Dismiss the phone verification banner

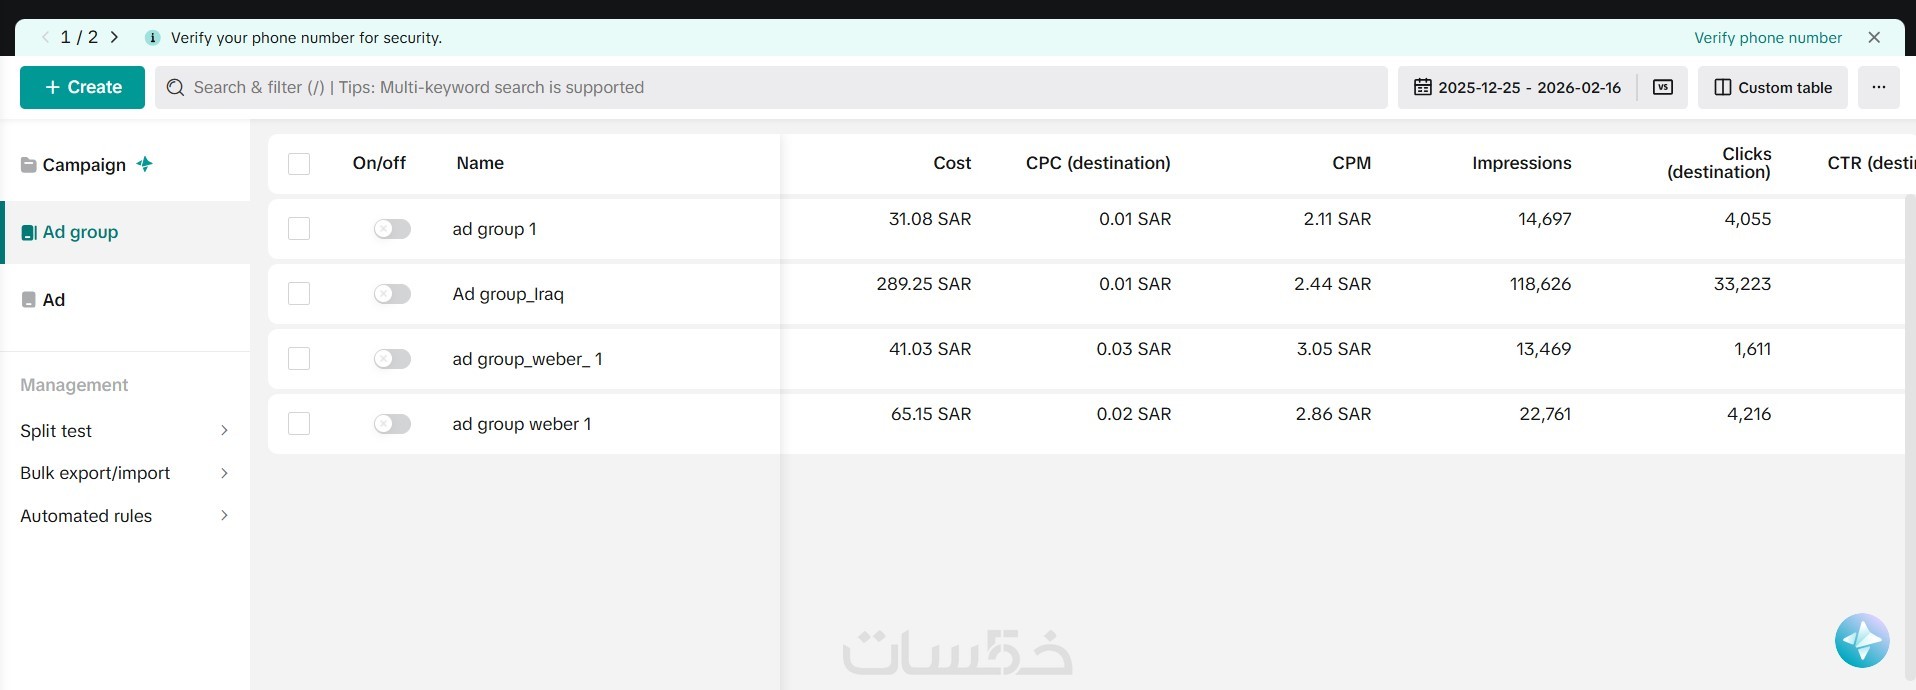point(1874,37)
